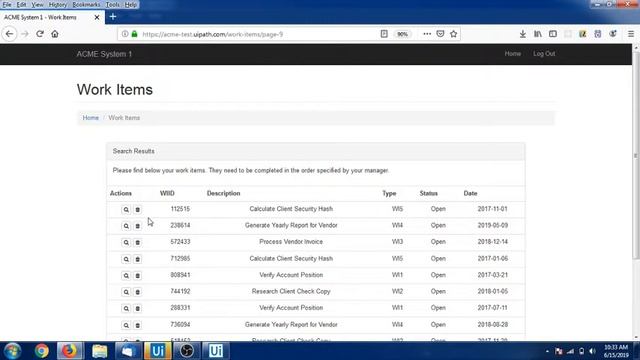Click the taskbar clock showing 10:33 AM
Image resolution: width=640 pixels, height=360 pixels.
click(x=616, y=351)
